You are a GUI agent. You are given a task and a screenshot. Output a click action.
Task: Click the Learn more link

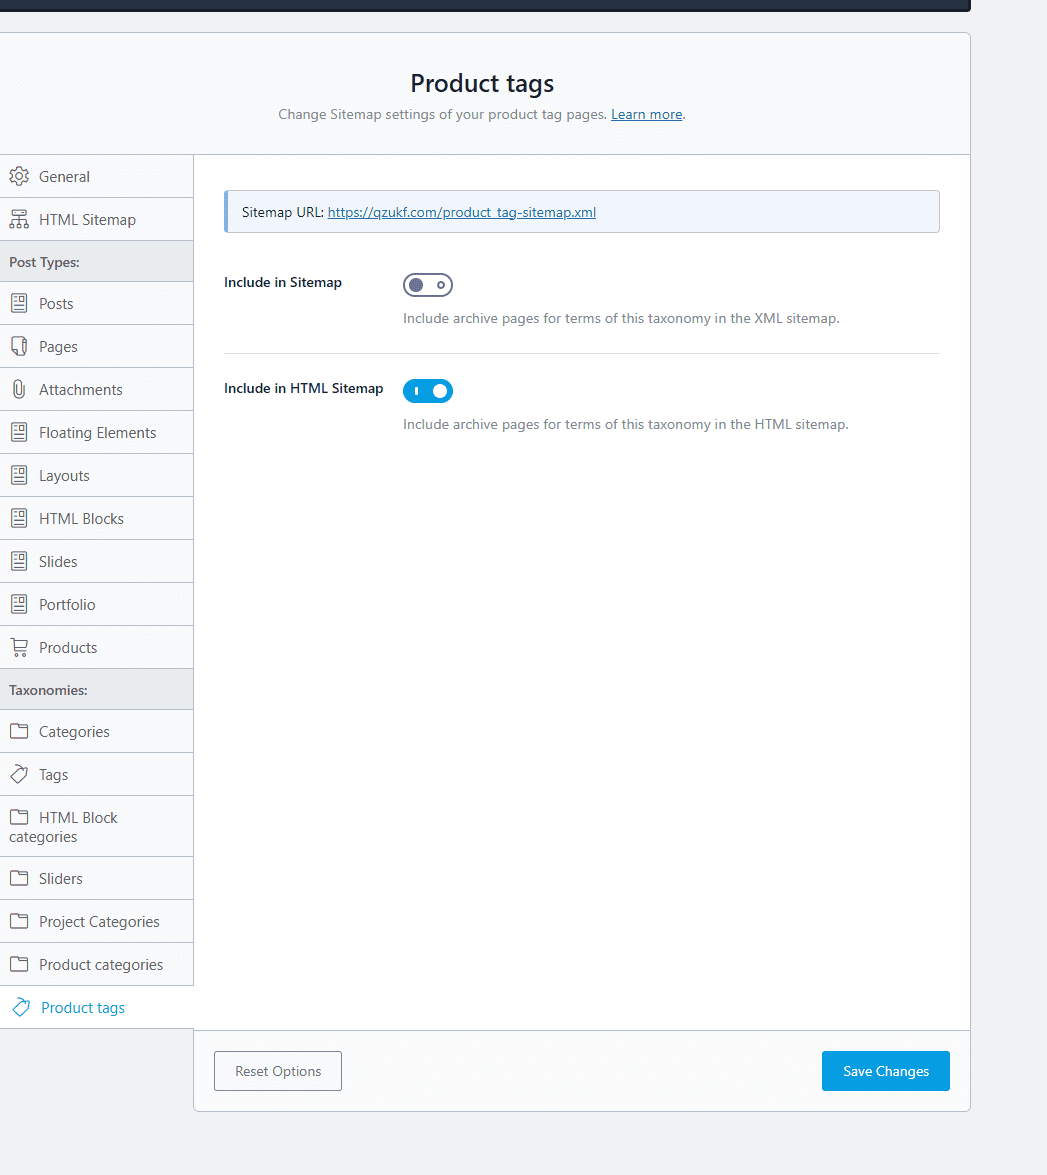coord(646,115)
